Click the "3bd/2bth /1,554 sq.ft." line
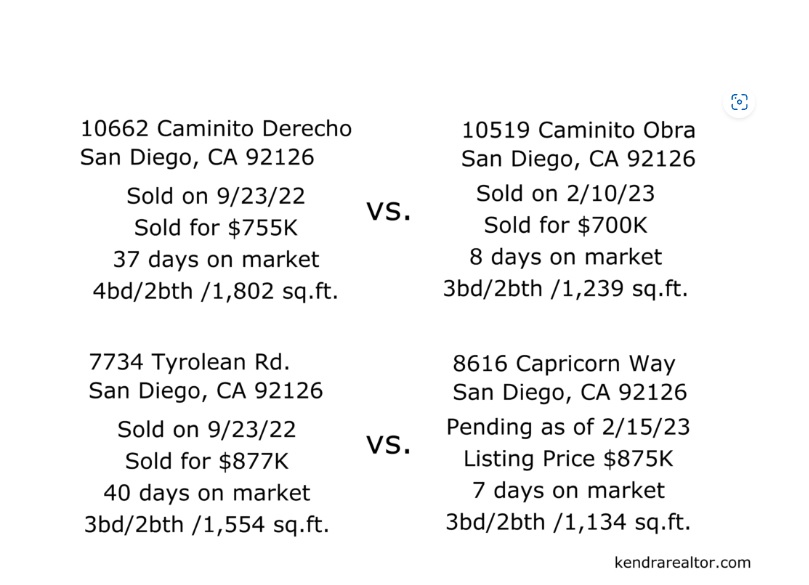The image size is (809, 585). point(207,525)
